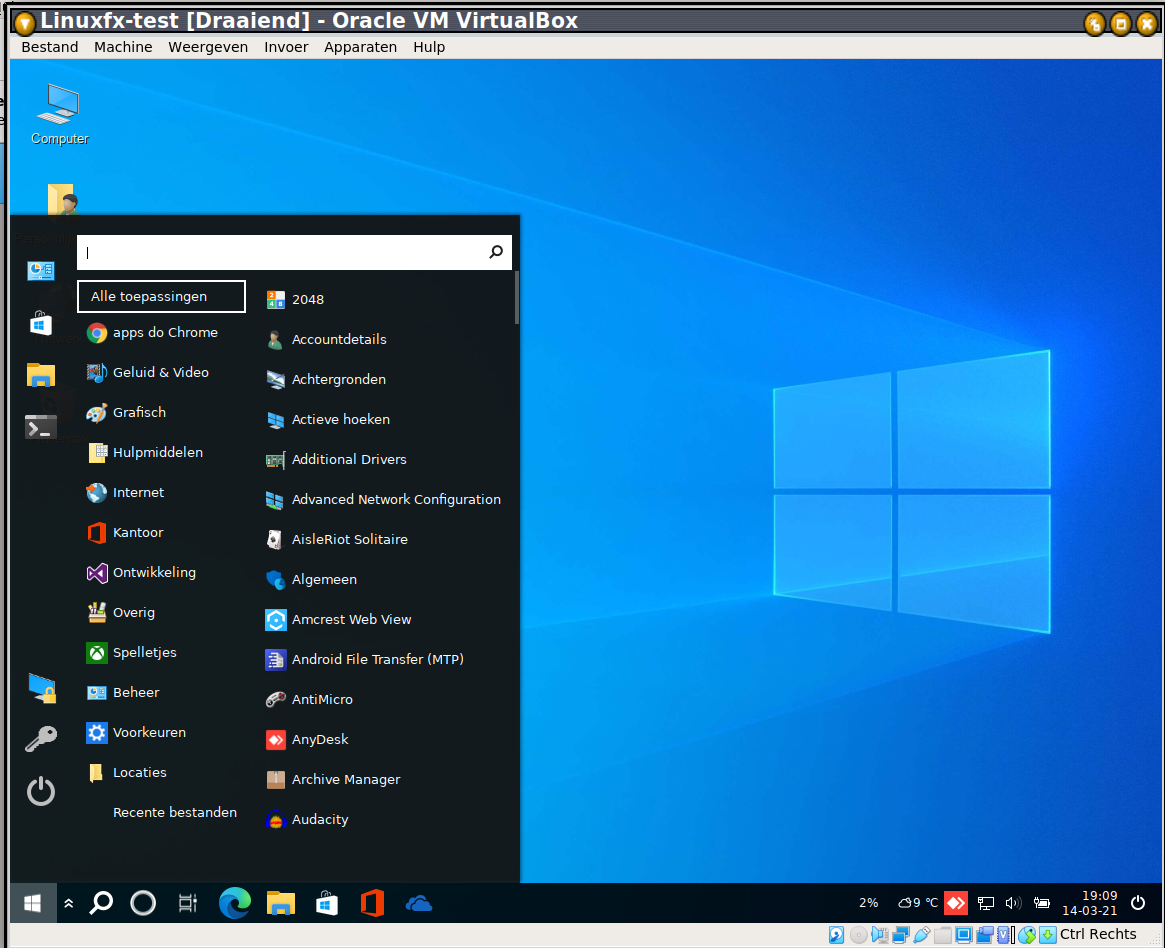The image size is (1165, 948).
Task: Open the network tray icon
Action: coord(986,903)
